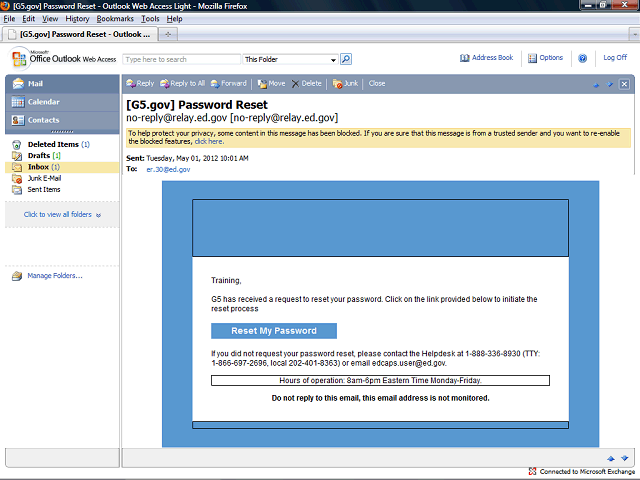Open the Calendar section
The height and width of the screenshot is (480, 640).
click(x=62, y=102)
